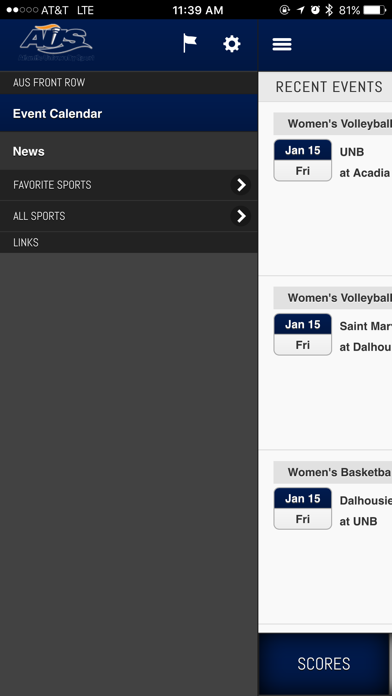
Task: Select News in the side menu
Action: (x=129, y=151)
